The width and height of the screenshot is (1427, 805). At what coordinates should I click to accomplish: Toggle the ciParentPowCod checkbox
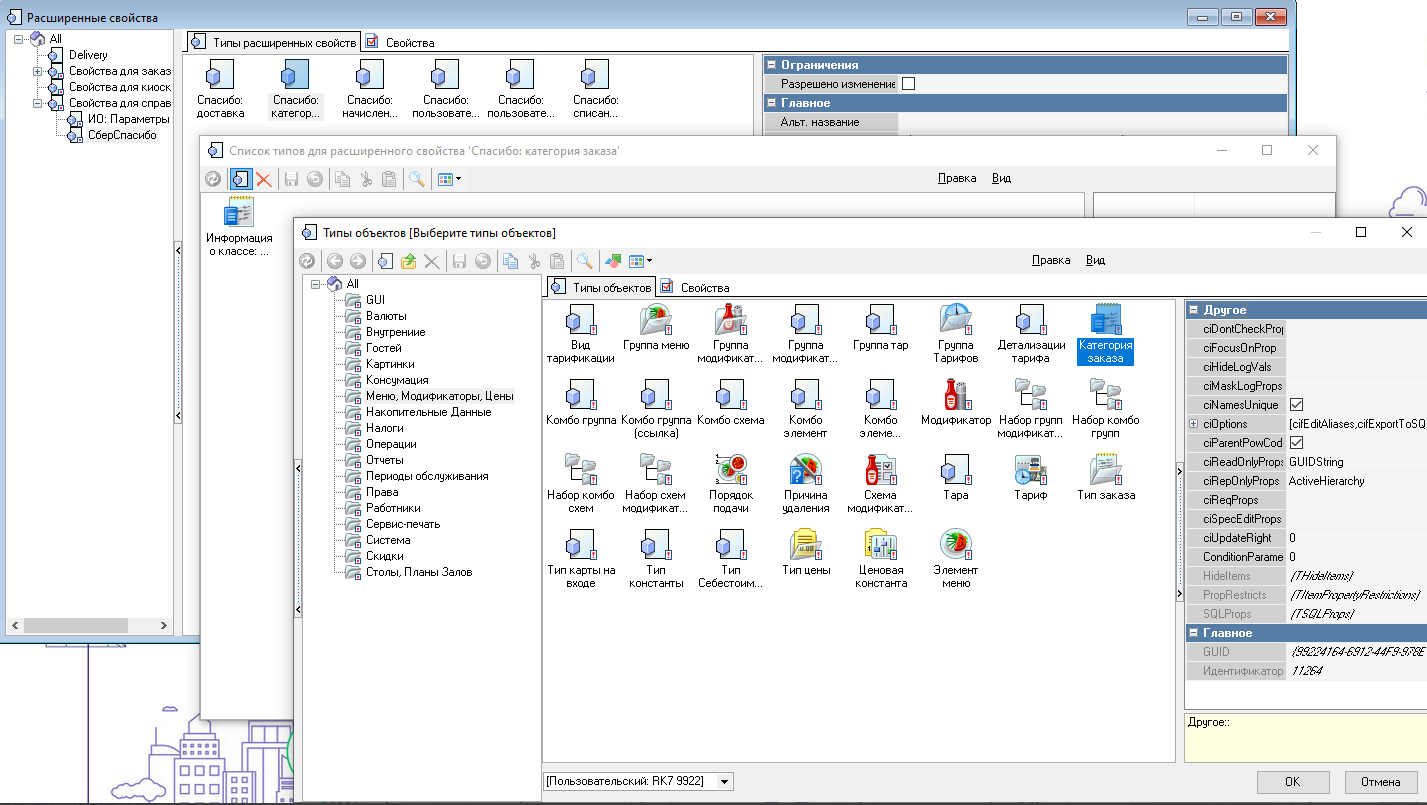(1296, 443)
